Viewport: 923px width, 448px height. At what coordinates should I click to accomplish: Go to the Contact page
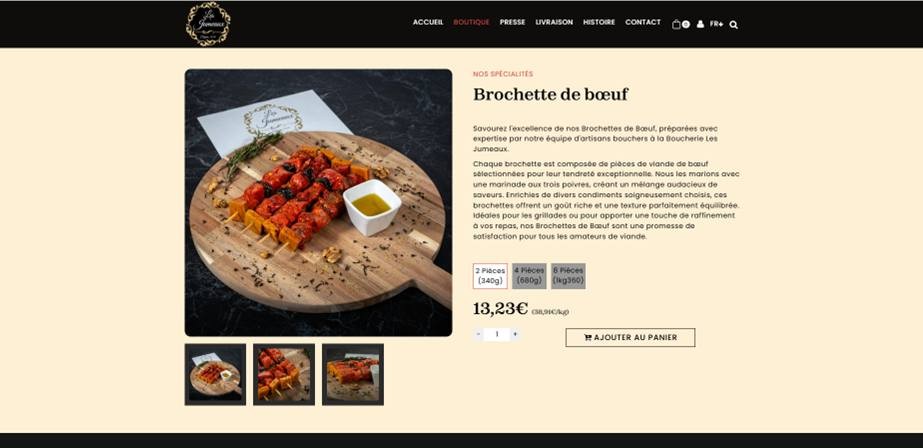point(643,22)
